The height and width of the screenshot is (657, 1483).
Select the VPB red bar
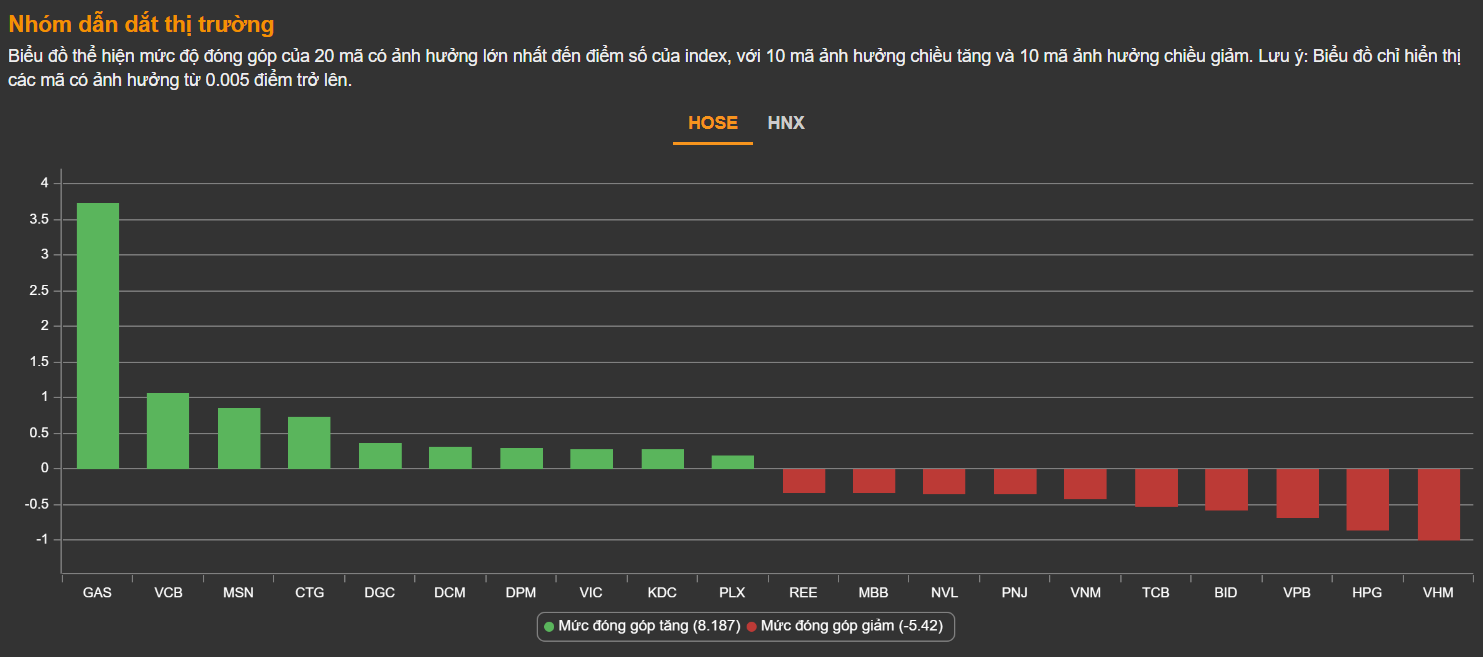1297,493
